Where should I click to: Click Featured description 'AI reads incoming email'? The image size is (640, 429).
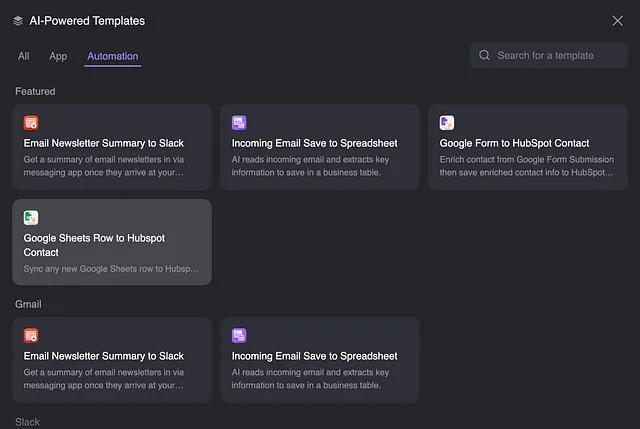click(310, 166)
